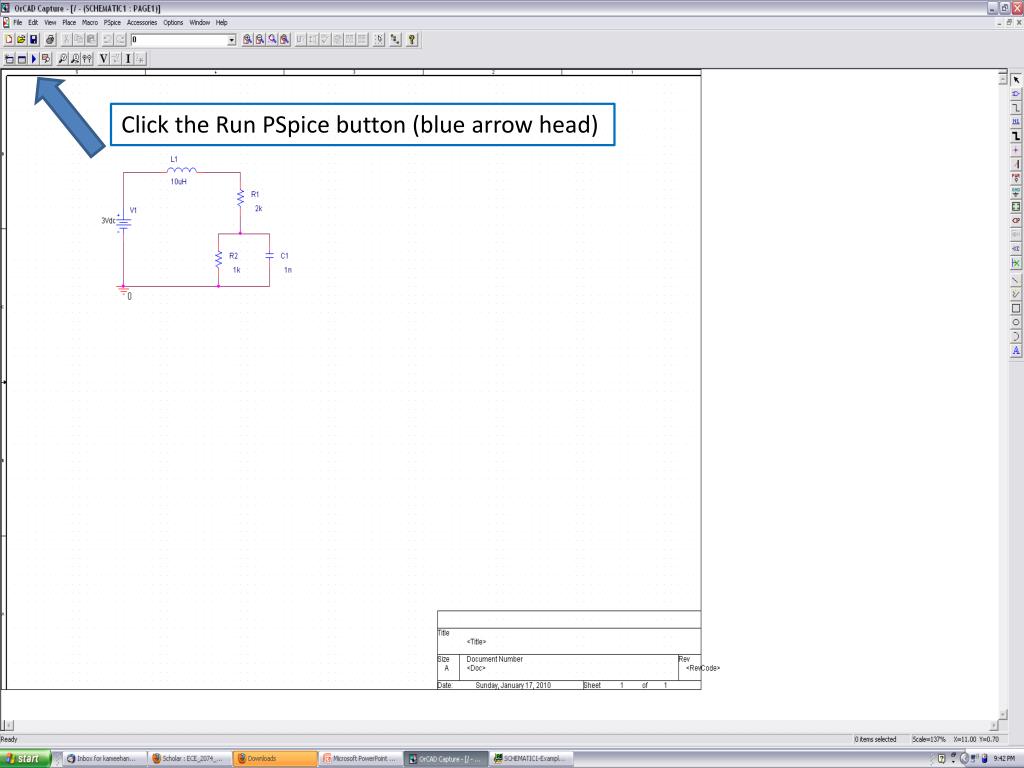This screenshot has width=1024, height=768.
Task: Click the Windows start button
Action: (25, 758)
